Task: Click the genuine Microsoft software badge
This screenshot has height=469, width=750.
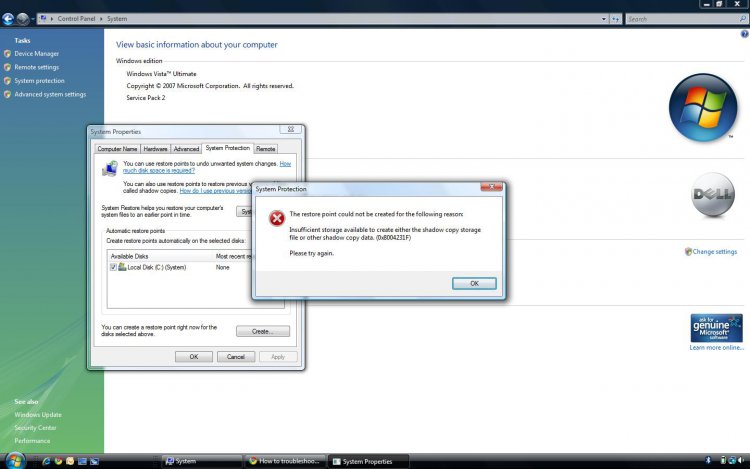Action: click(716, 327)
